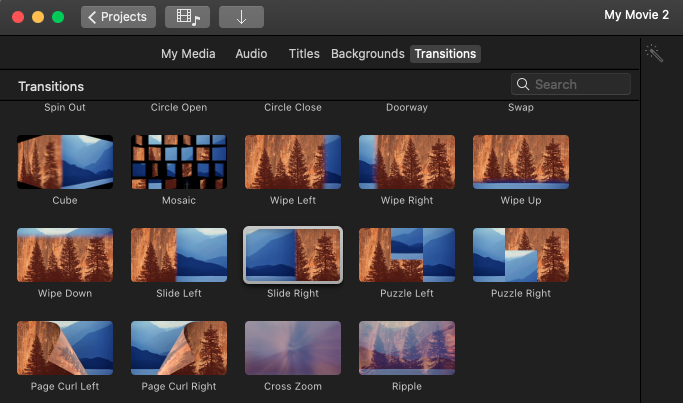
Task: Open the media browser toolbar button
Action: 187,17
